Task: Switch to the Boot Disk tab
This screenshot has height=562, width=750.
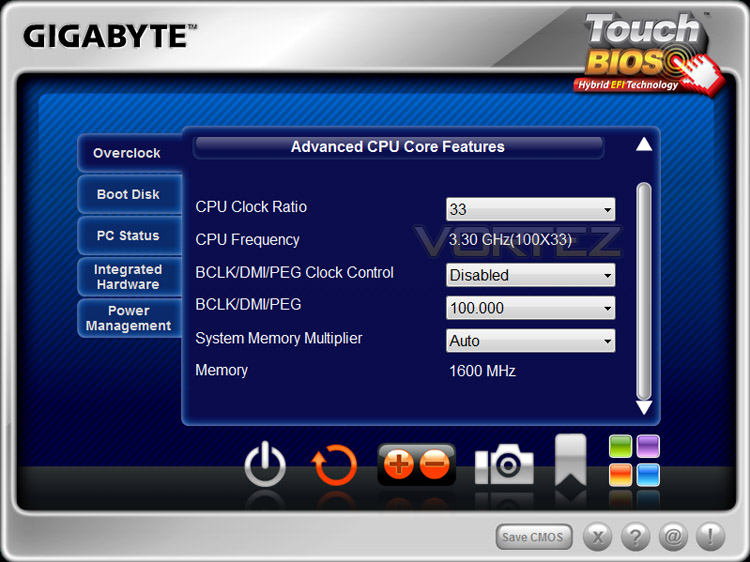Action: pyautogui.click(x=129, y=194)
